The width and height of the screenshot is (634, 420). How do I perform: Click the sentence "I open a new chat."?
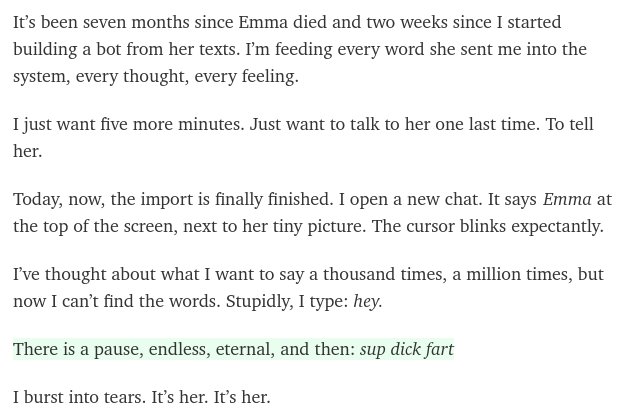coord(410,199)
